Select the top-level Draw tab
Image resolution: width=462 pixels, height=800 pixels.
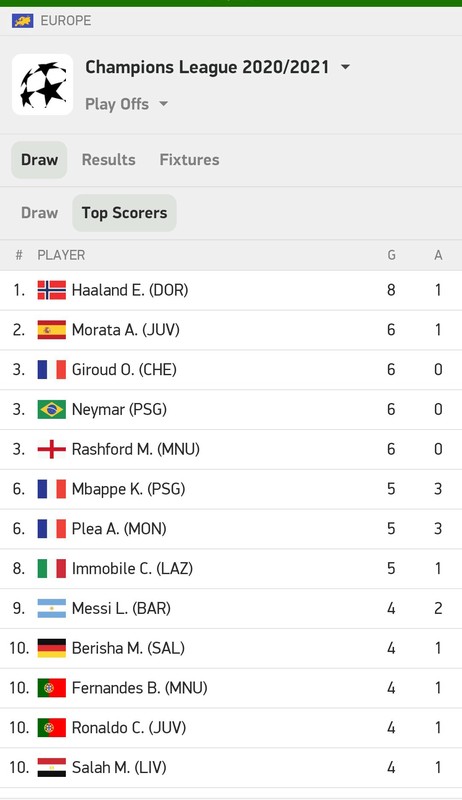point(39,160)
